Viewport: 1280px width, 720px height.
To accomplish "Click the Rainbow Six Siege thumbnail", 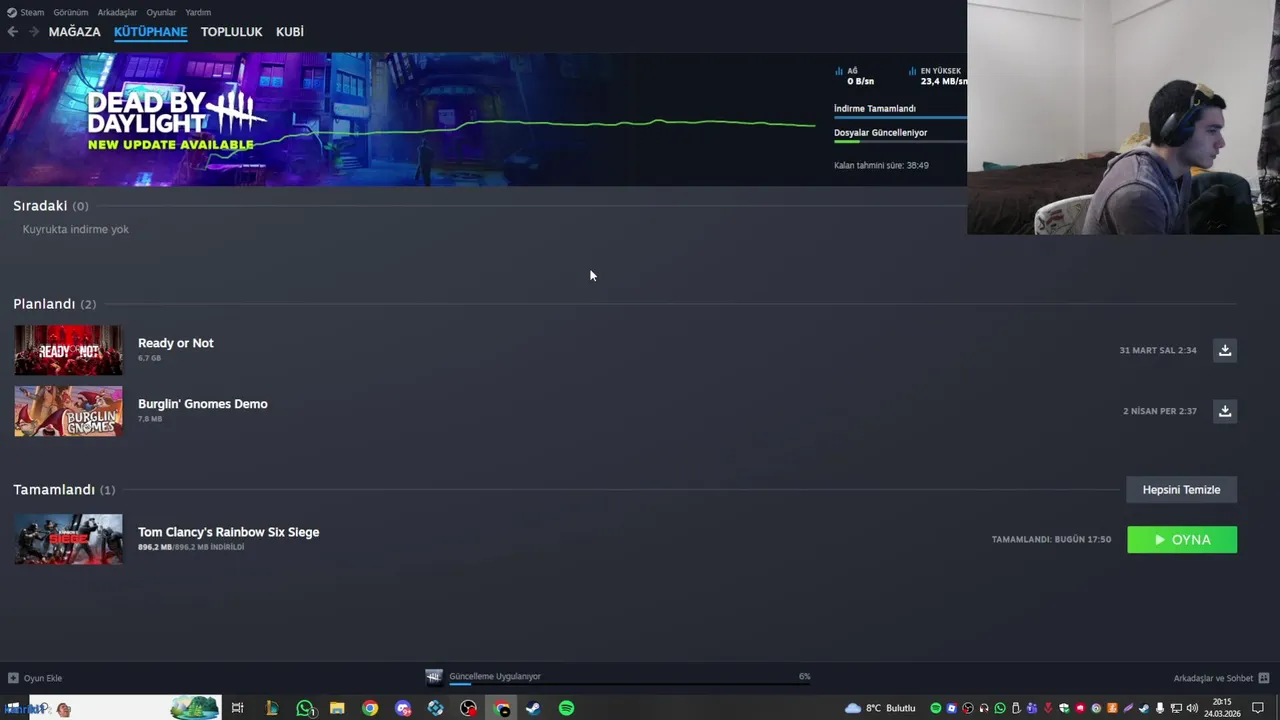I will point(68,539).
